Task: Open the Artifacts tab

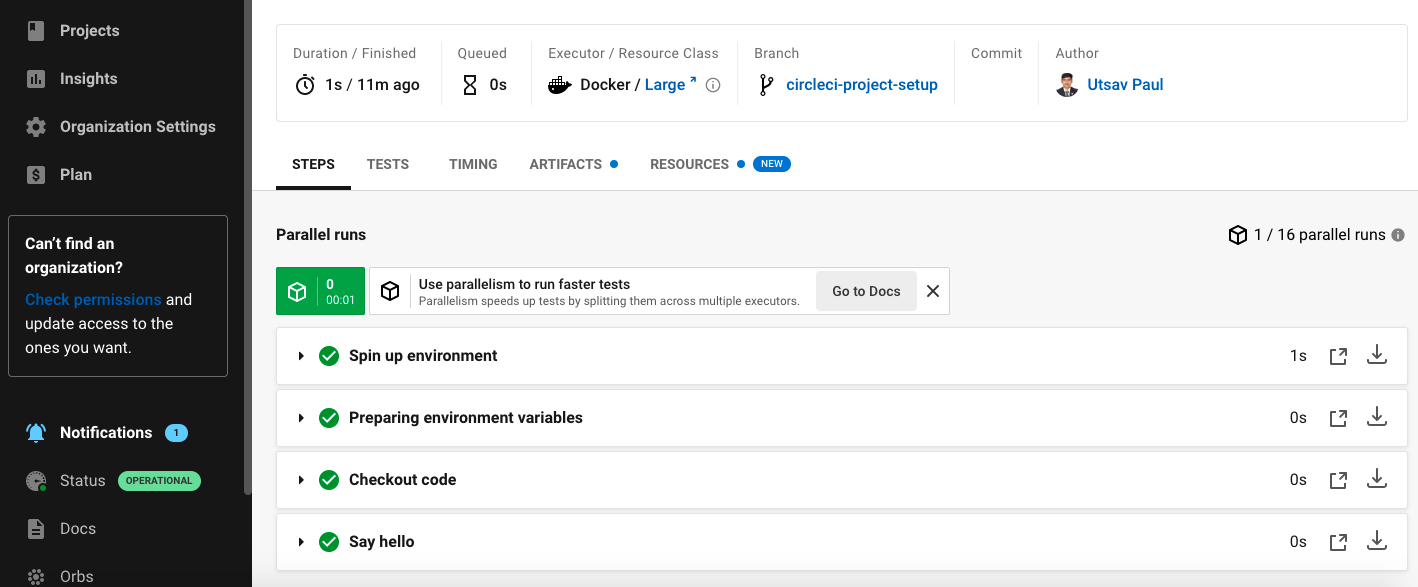Action: tap(566, 164)
